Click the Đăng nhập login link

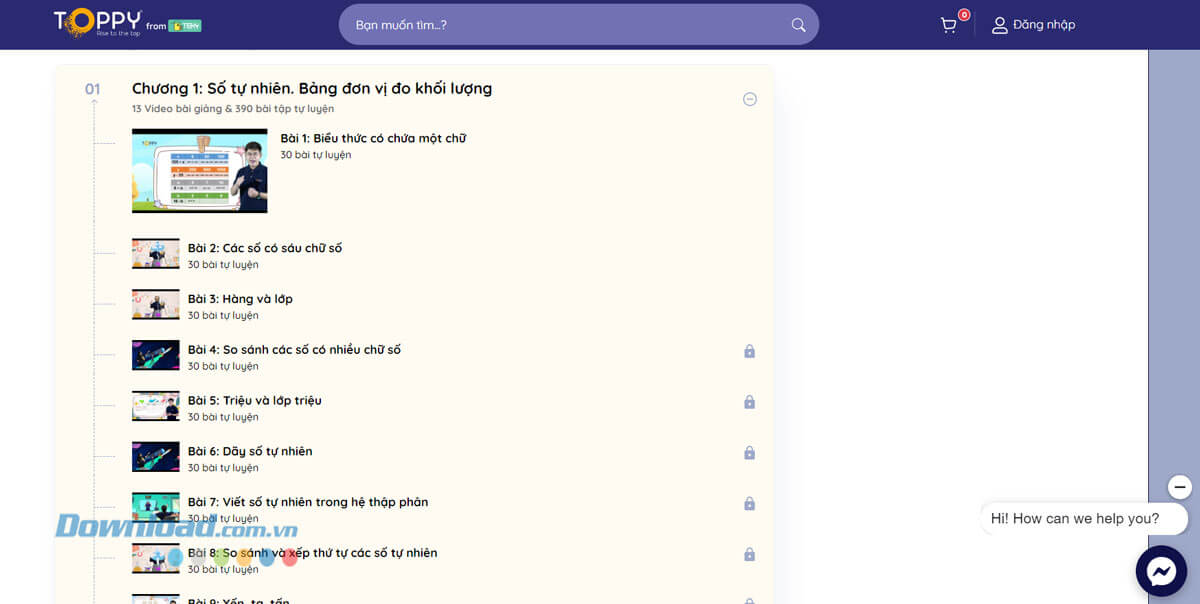(1043, 25)
